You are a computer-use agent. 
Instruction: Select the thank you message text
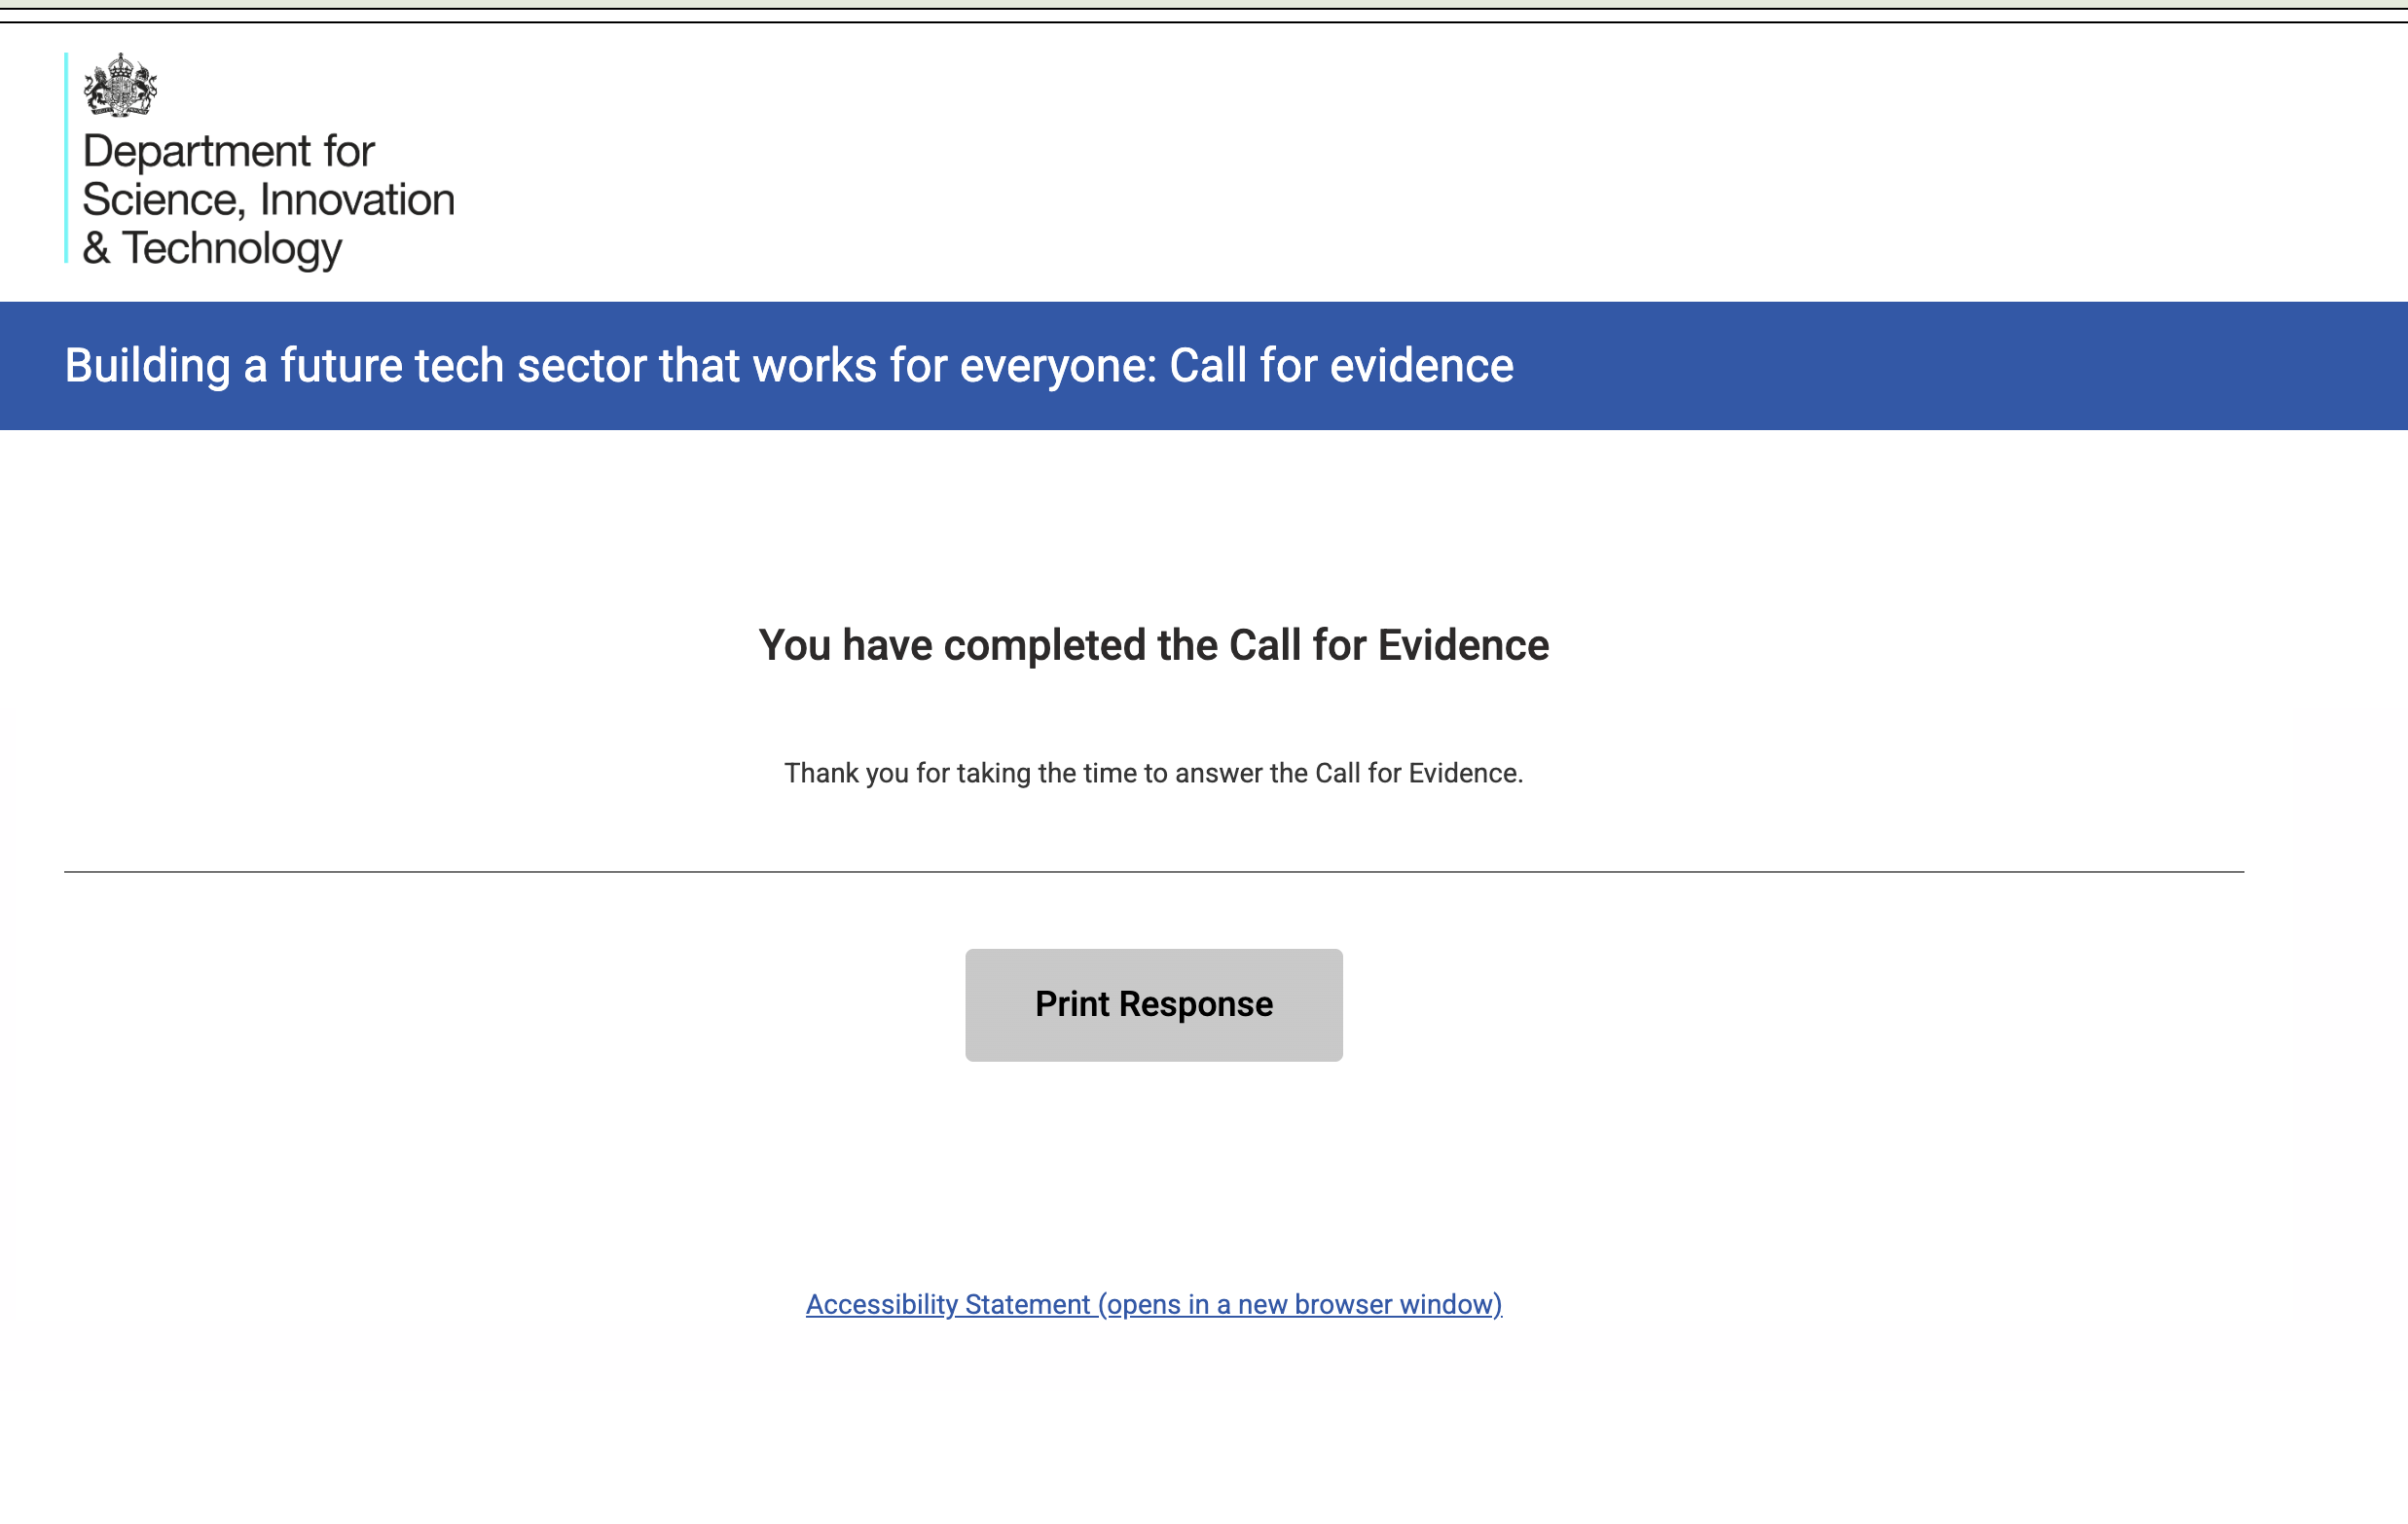[1152, 772]
